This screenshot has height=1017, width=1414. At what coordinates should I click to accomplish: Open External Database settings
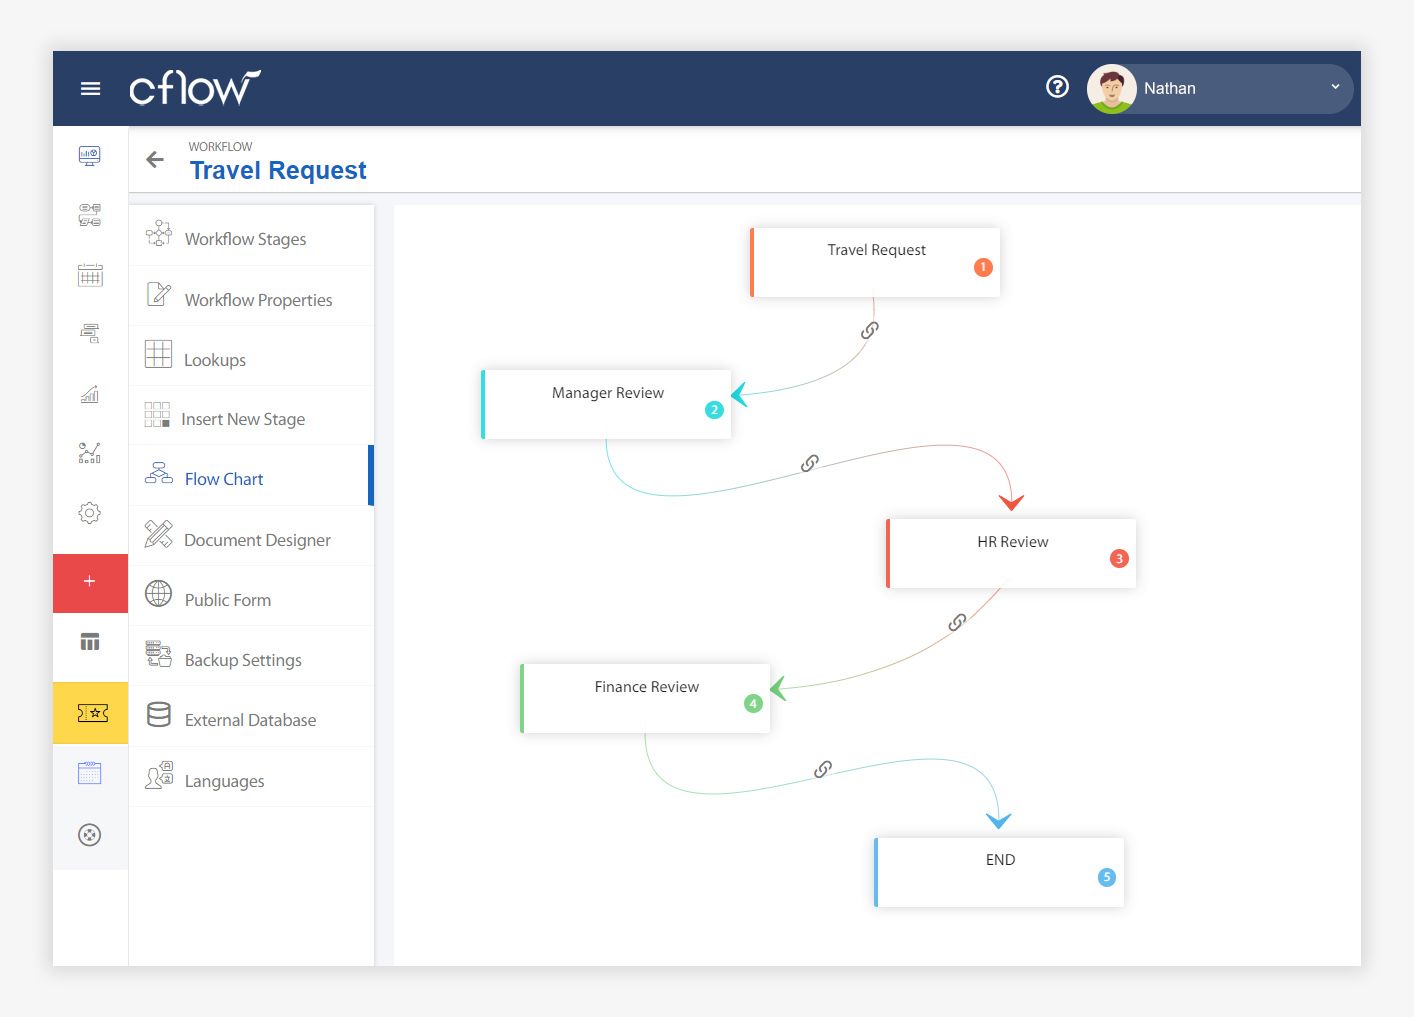(250, 720)
